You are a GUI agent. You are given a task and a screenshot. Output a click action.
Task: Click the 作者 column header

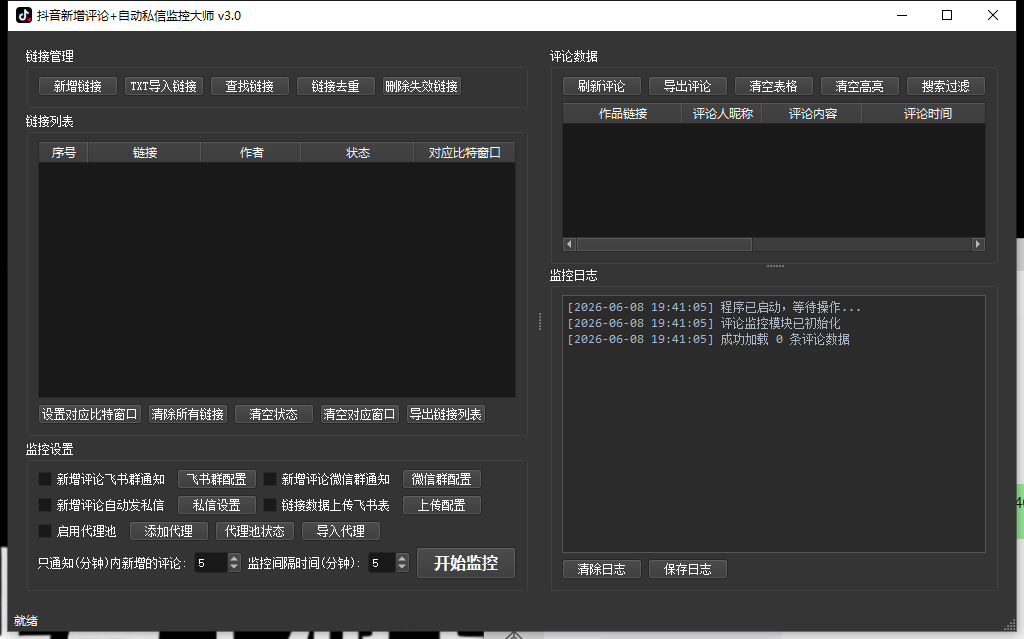coord(251,153)
